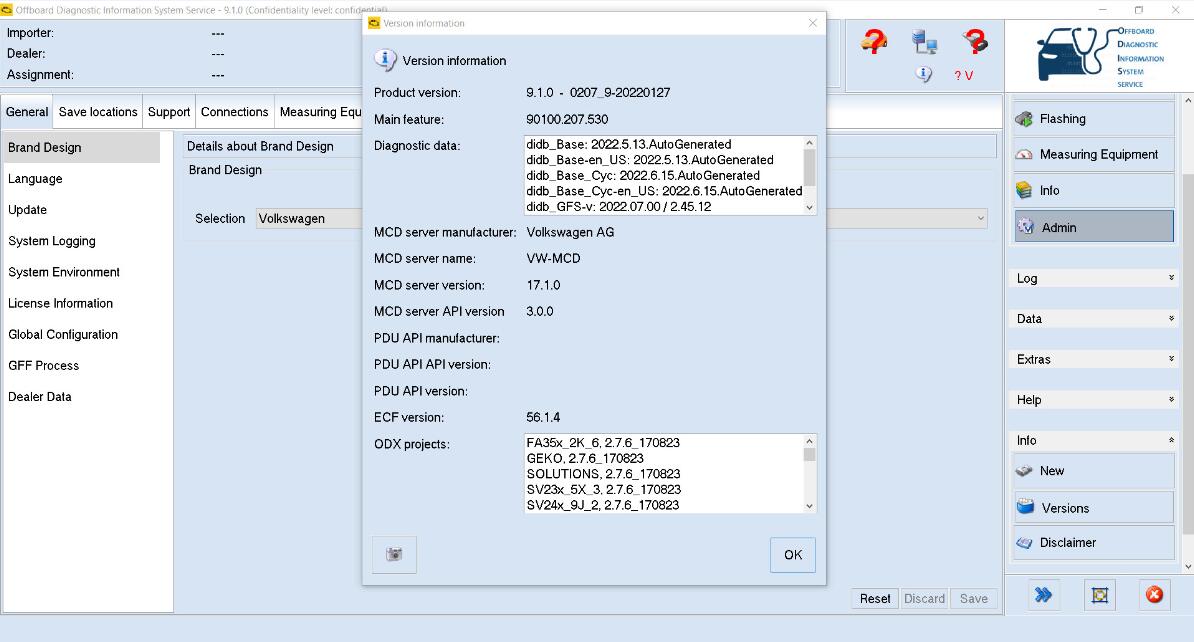
Task: Select System Logging in left list
Action: tap(81, 241)
